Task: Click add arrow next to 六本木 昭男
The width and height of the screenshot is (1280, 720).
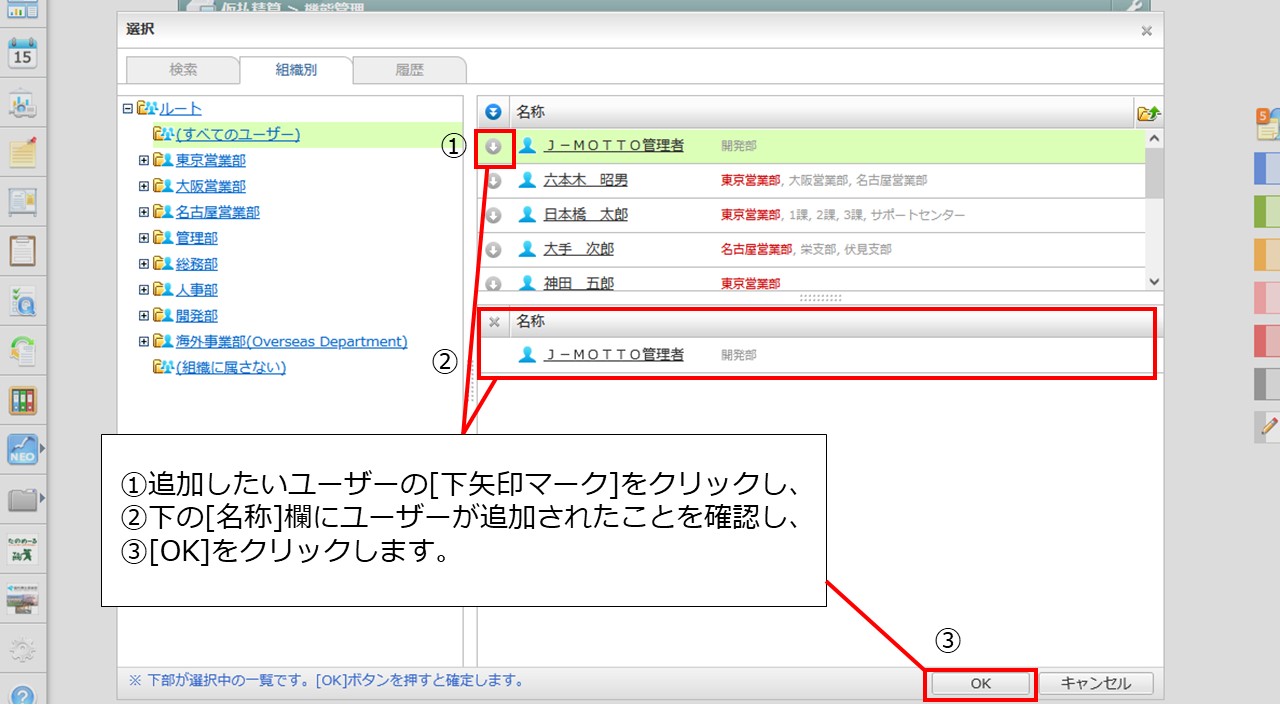Action: pyautogui.click(x=493, y=181)
